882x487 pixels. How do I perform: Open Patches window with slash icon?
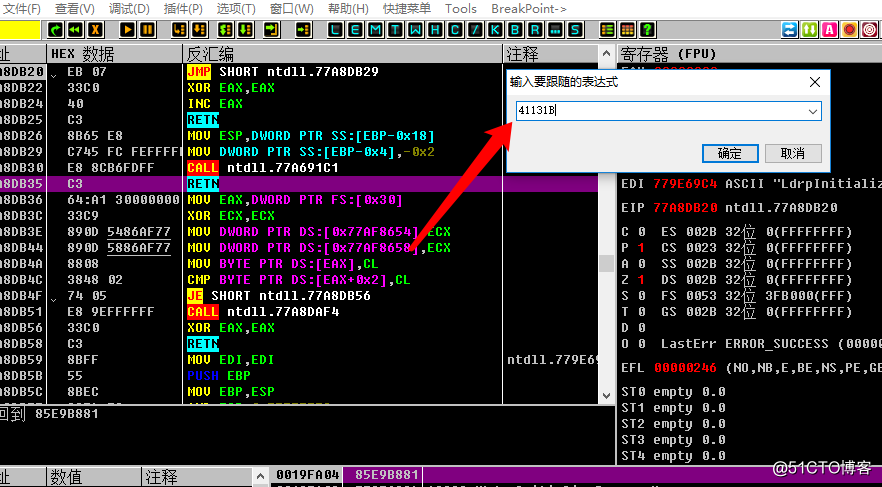pyautogui.click(x=476, y=30)
